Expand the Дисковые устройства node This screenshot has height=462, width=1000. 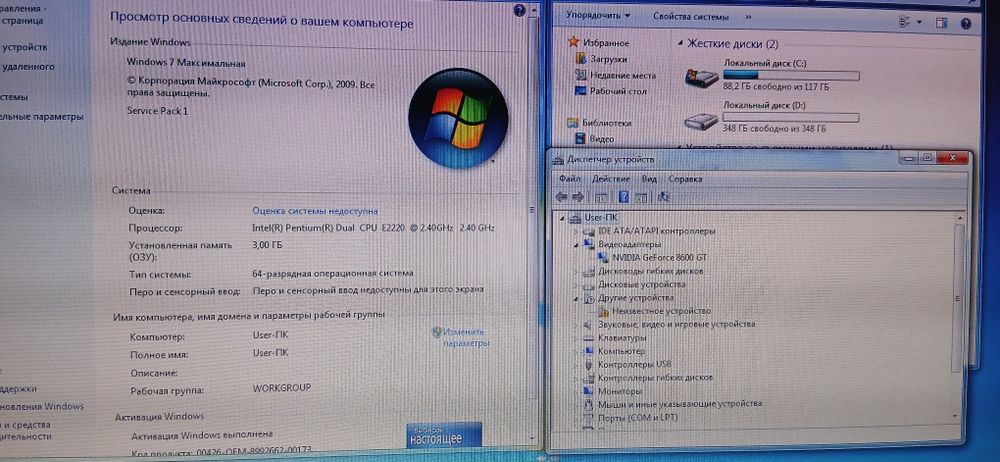coord(577,285)
